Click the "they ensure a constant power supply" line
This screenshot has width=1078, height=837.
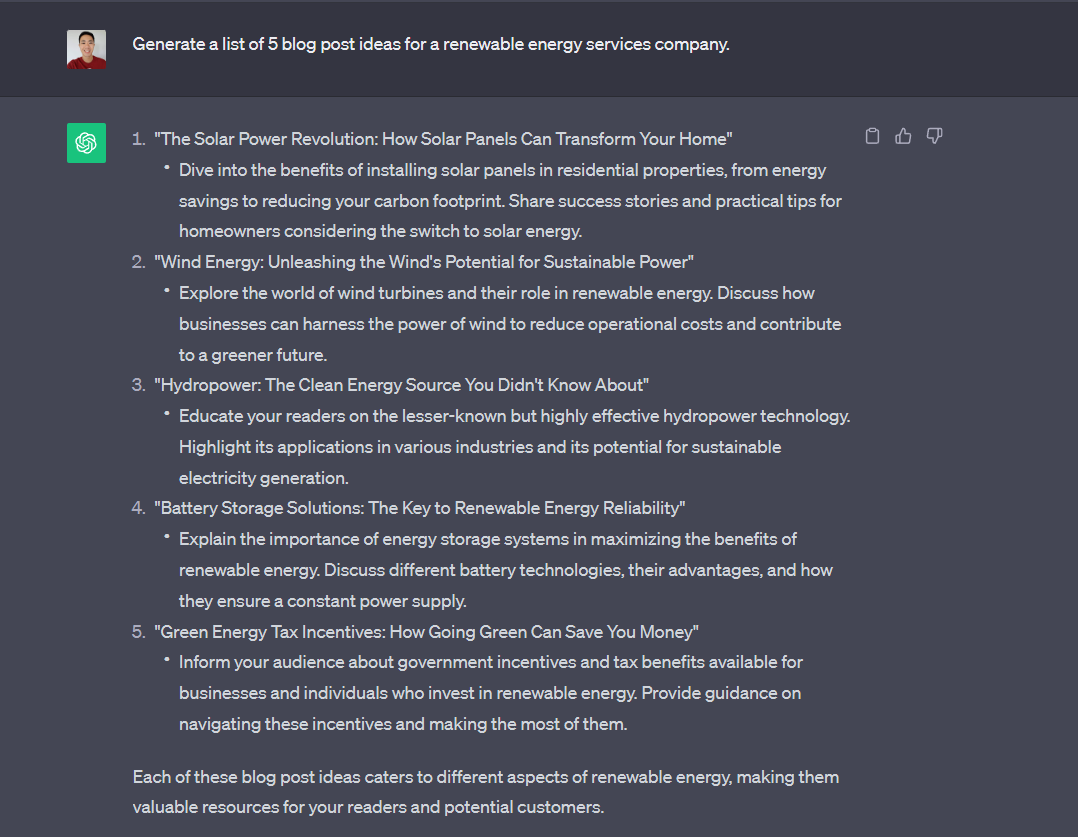pos(322,601)
